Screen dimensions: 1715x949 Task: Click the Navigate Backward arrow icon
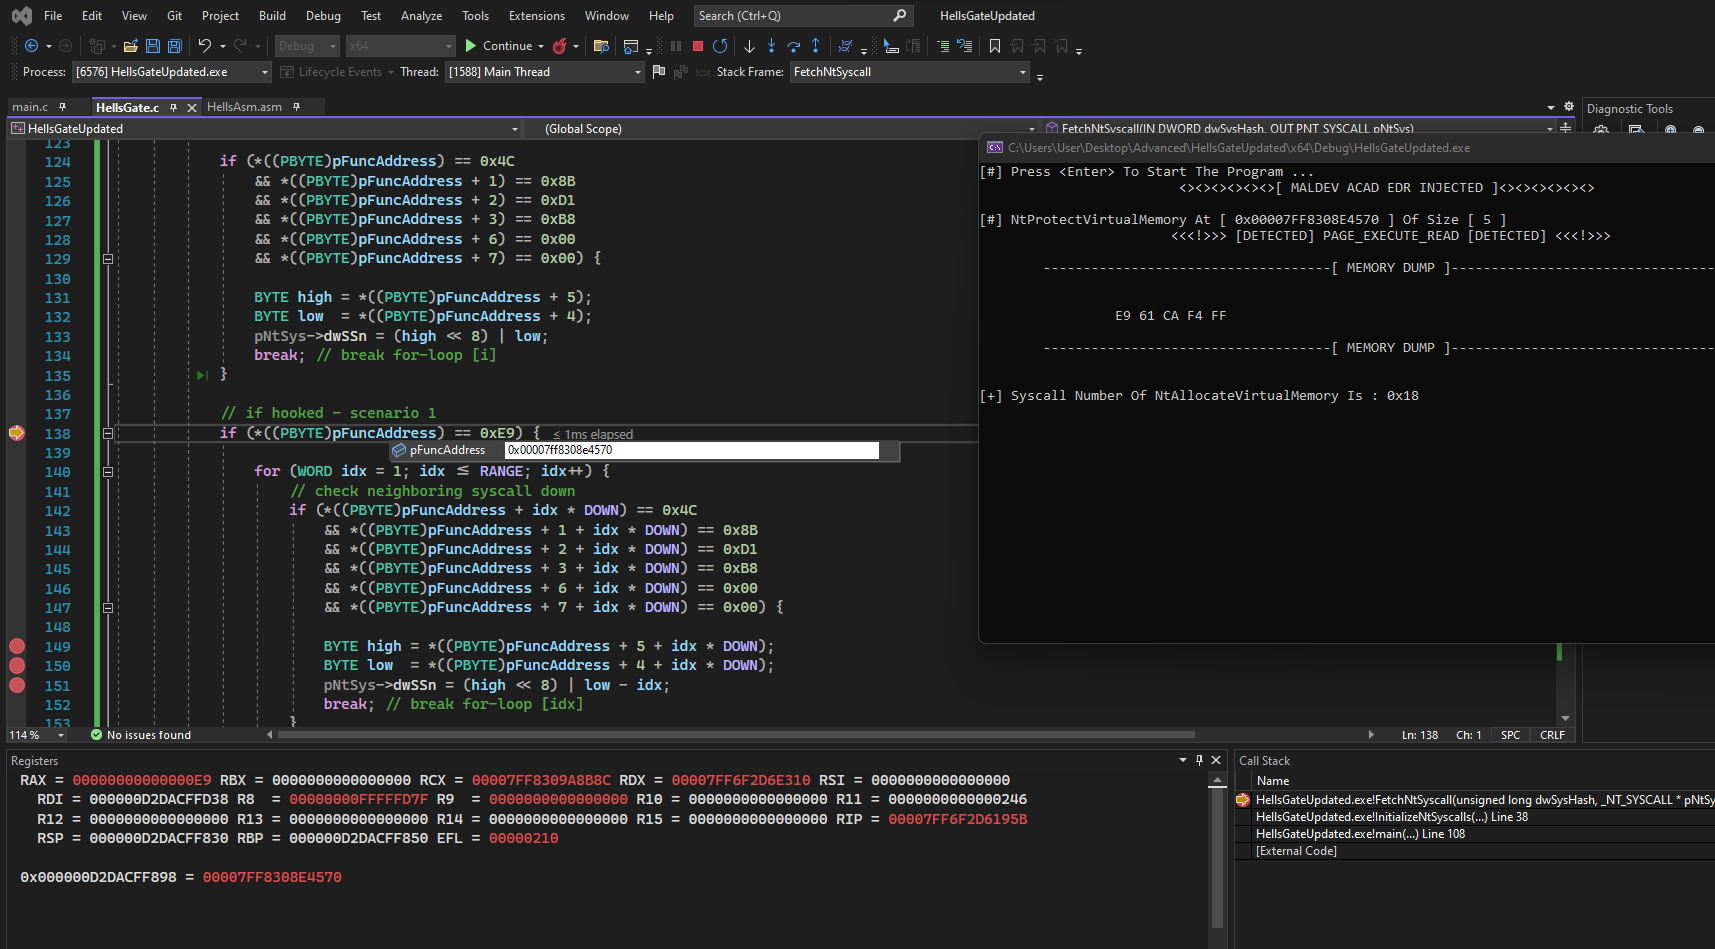coord(31,46)
